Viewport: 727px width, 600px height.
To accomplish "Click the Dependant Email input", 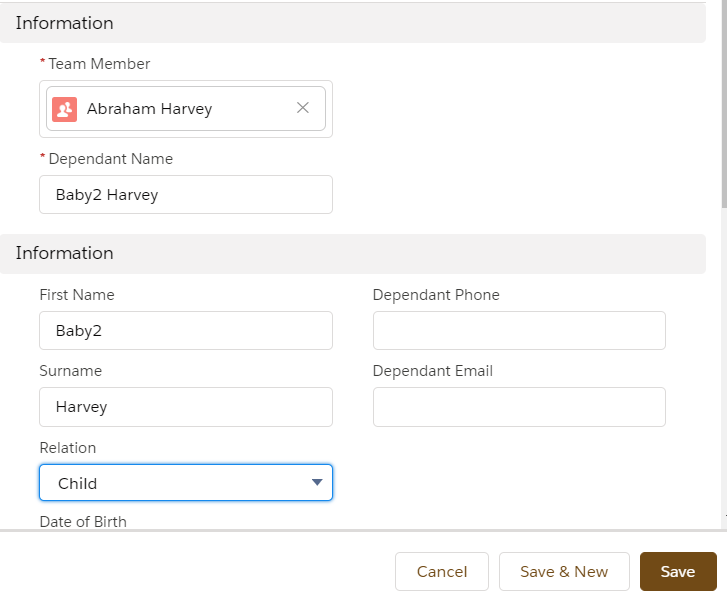I will [x=519, y=407].
